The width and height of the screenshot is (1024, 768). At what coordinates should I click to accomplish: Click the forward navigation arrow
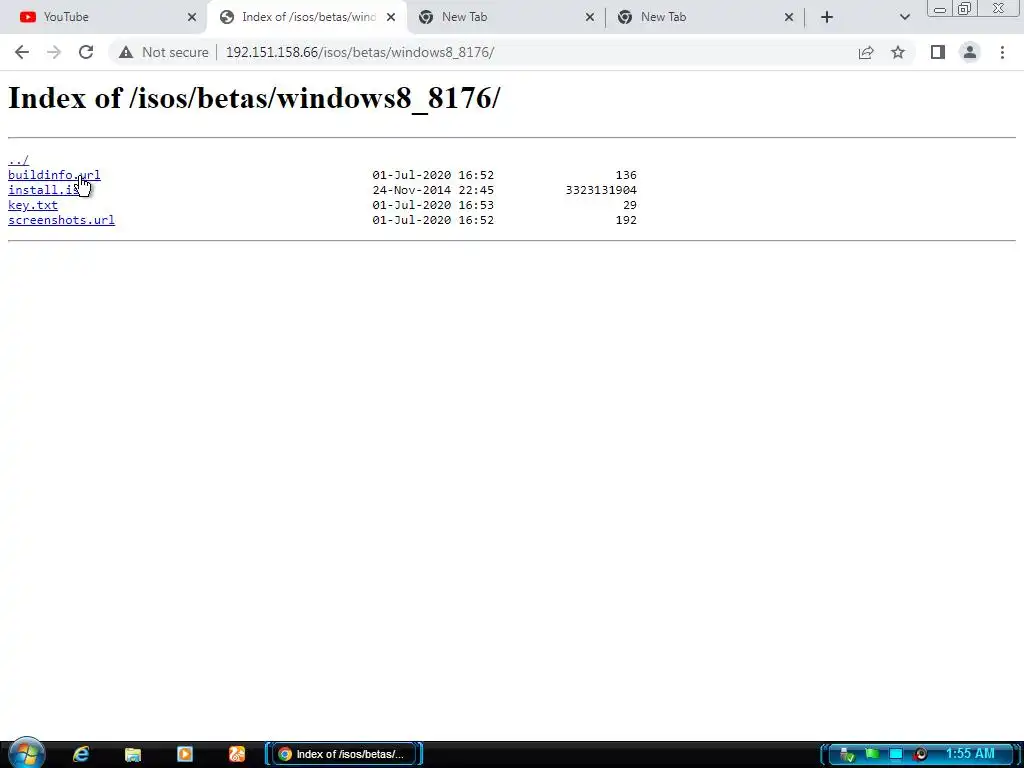54,52
